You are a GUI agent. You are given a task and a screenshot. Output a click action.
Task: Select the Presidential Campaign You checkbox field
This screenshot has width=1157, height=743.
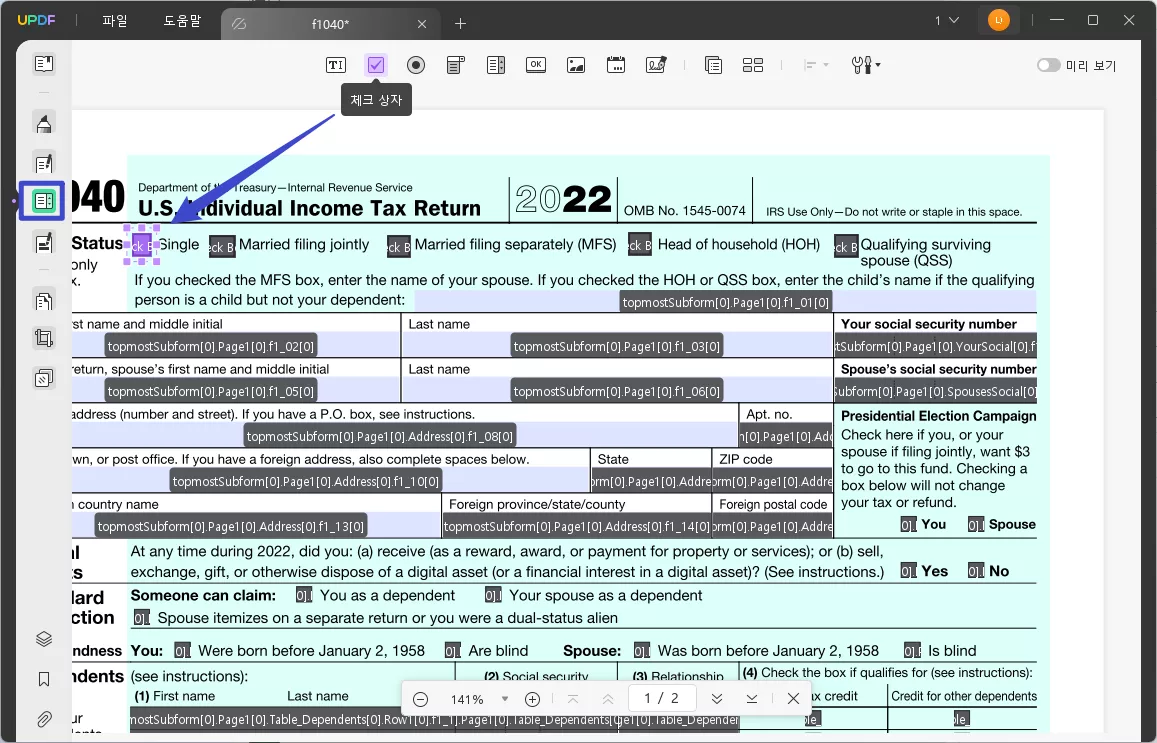click(x=908, y=525)
